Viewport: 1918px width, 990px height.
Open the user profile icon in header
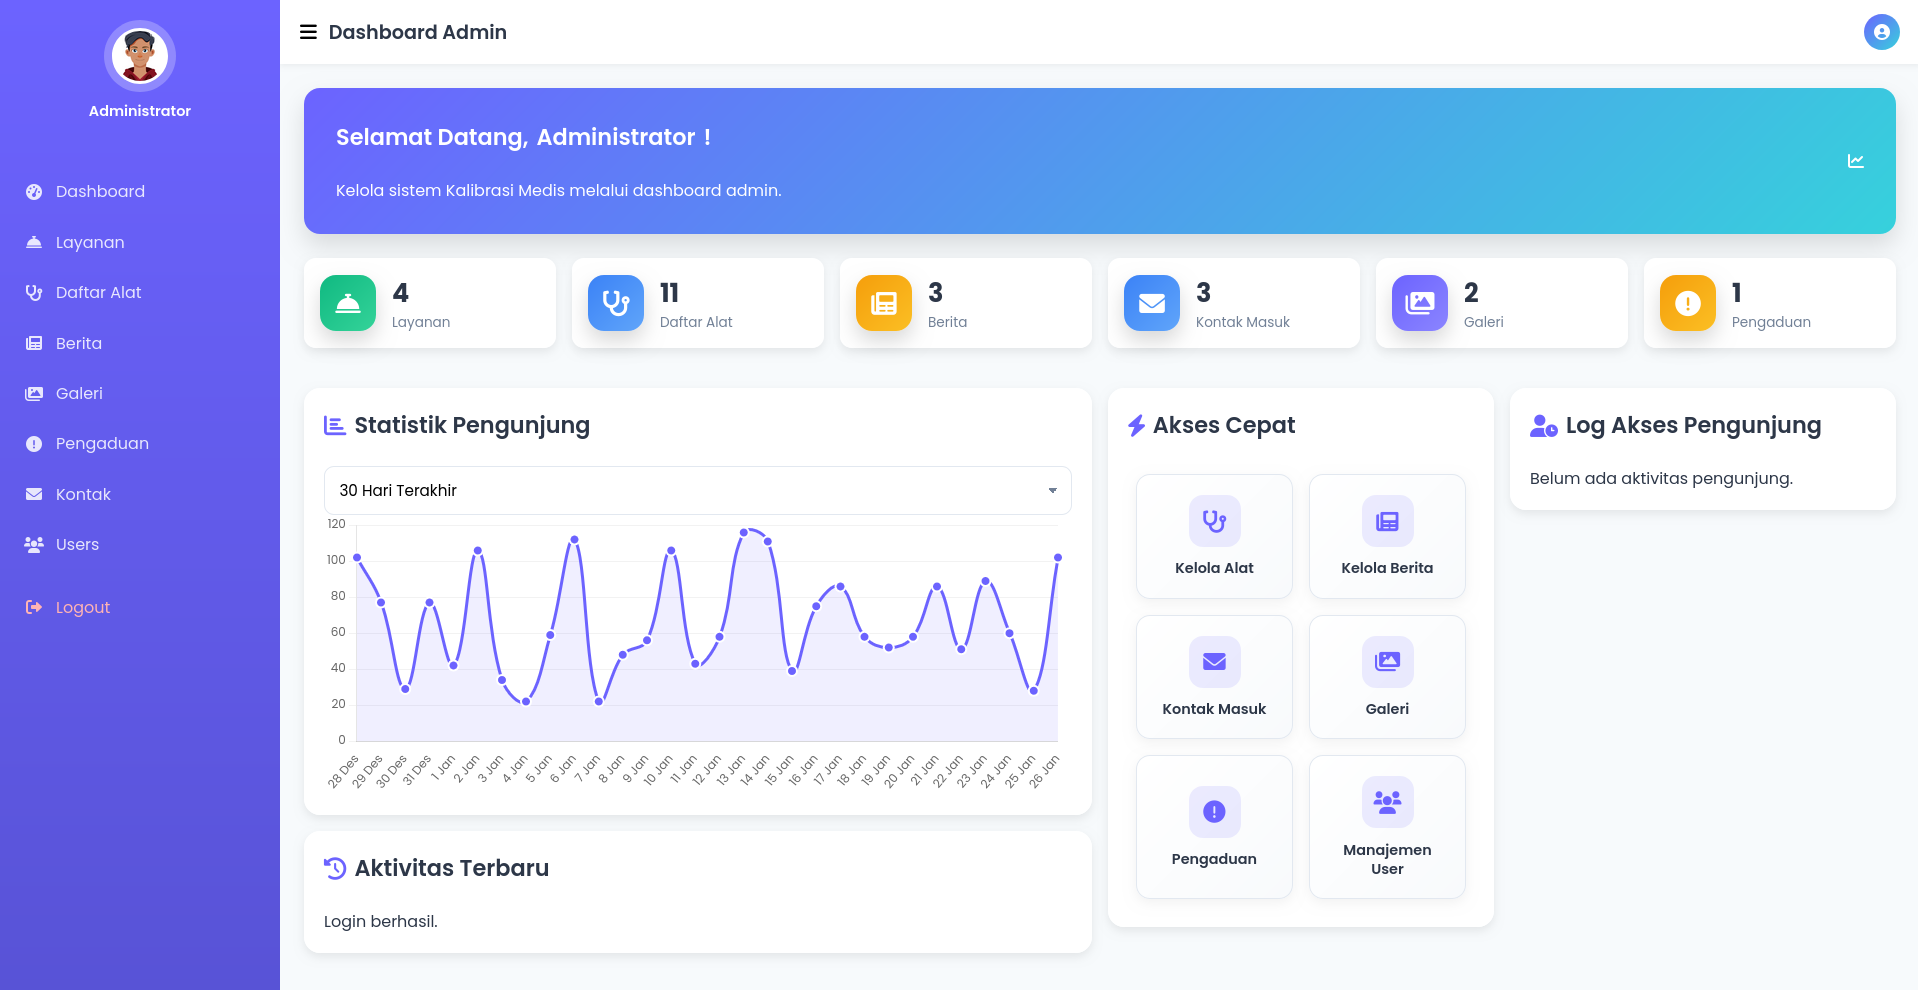coord(1881,32)
